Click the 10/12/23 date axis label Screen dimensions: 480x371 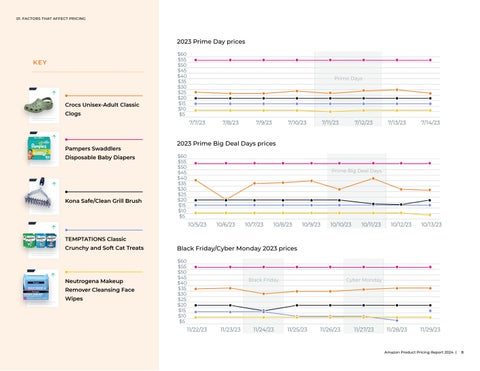click(401, 225)
